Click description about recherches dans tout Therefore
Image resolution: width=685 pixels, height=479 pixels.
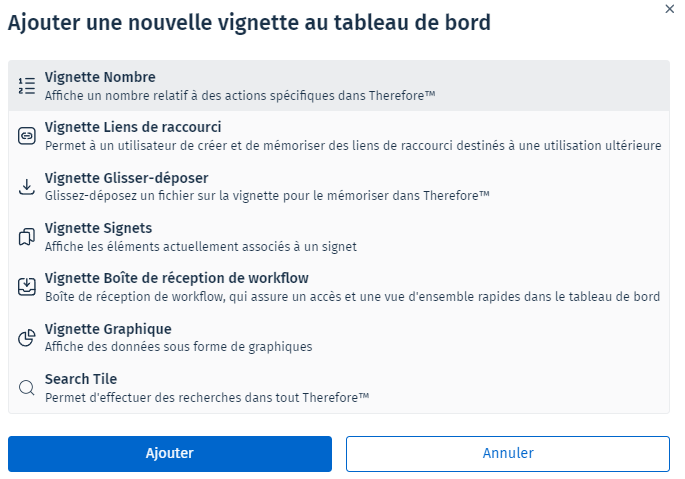(x=207, y=397)
